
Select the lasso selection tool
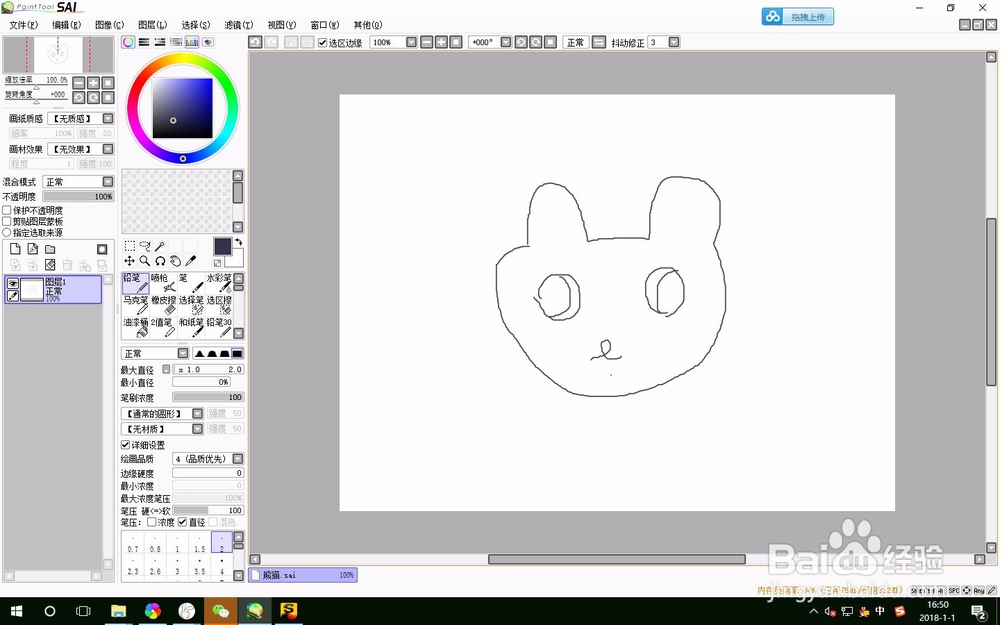[x=145, y=246]
